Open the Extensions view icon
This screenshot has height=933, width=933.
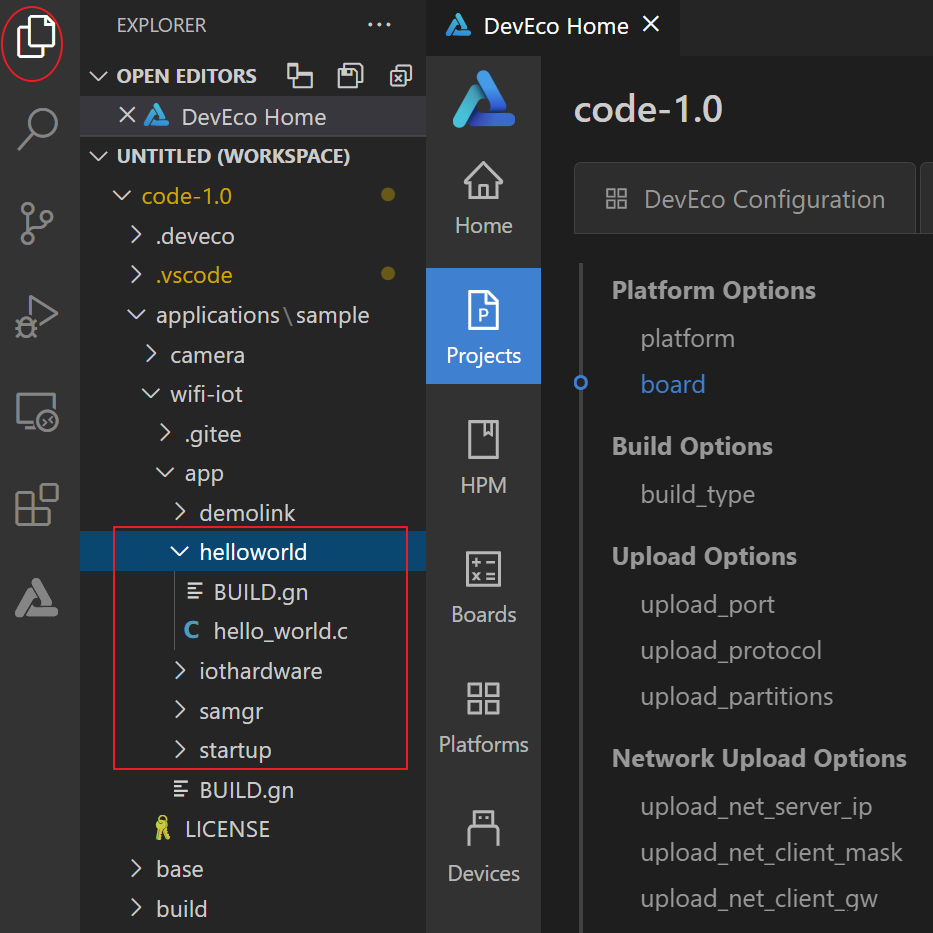pos(38,504)
